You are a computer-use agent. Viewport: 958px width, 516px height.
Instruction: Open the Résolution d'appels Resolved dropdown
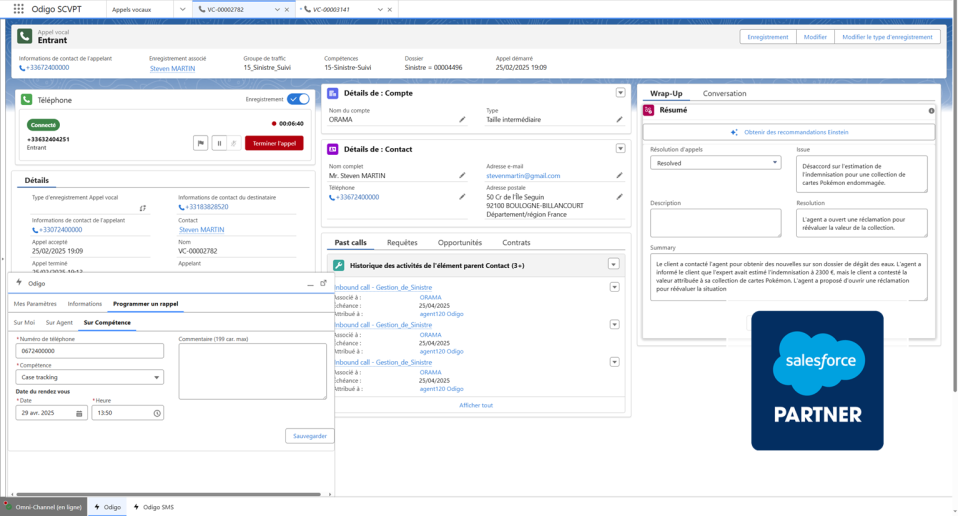715,163
